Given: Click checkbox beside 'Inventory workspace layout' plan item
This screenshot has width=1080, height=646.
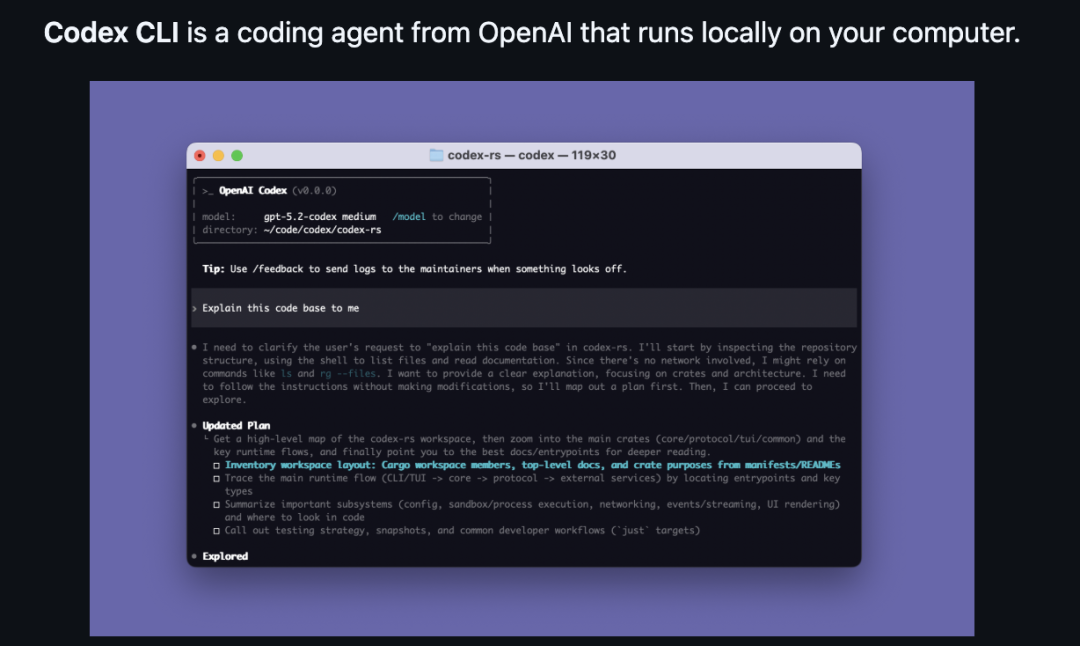Looking at the screenshot, I should coord(216,466).
